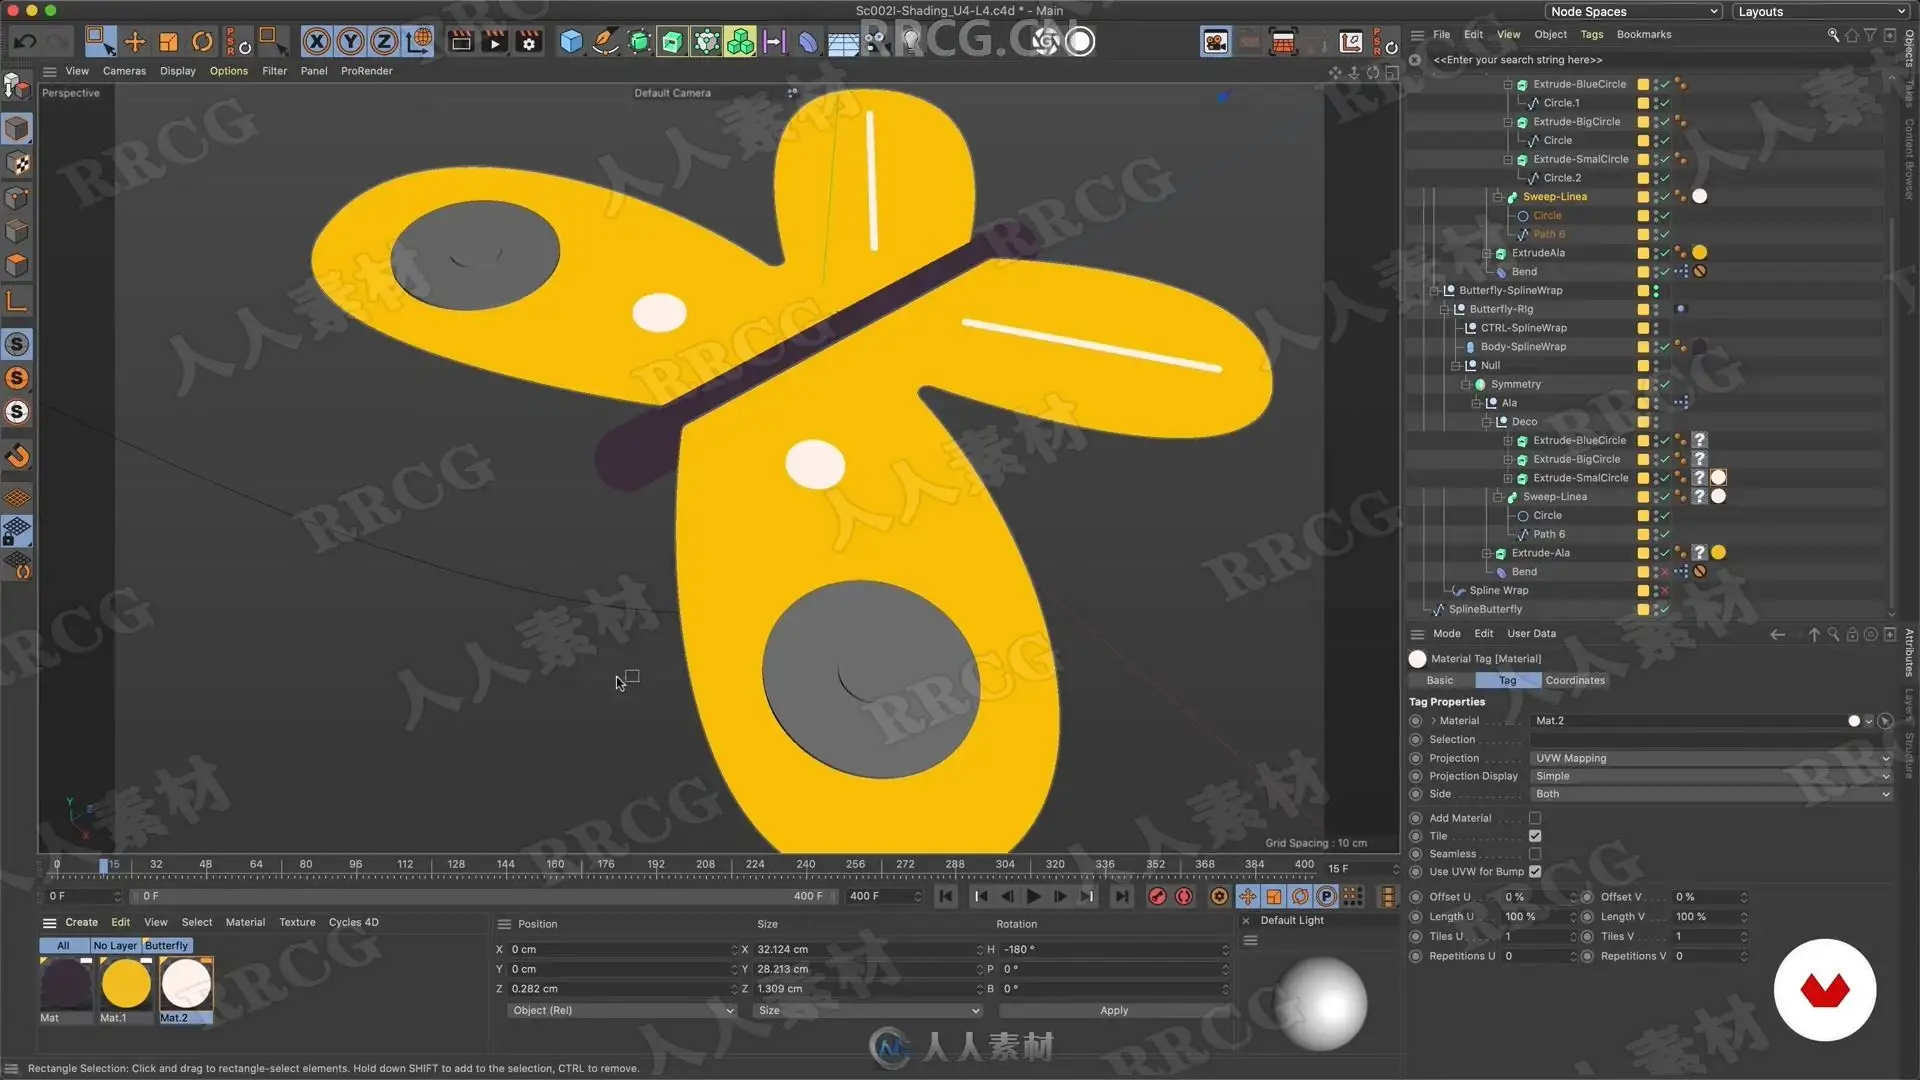1920x1080 pixels.
Task: Click the Light object icon
Action: coord(910,42)
